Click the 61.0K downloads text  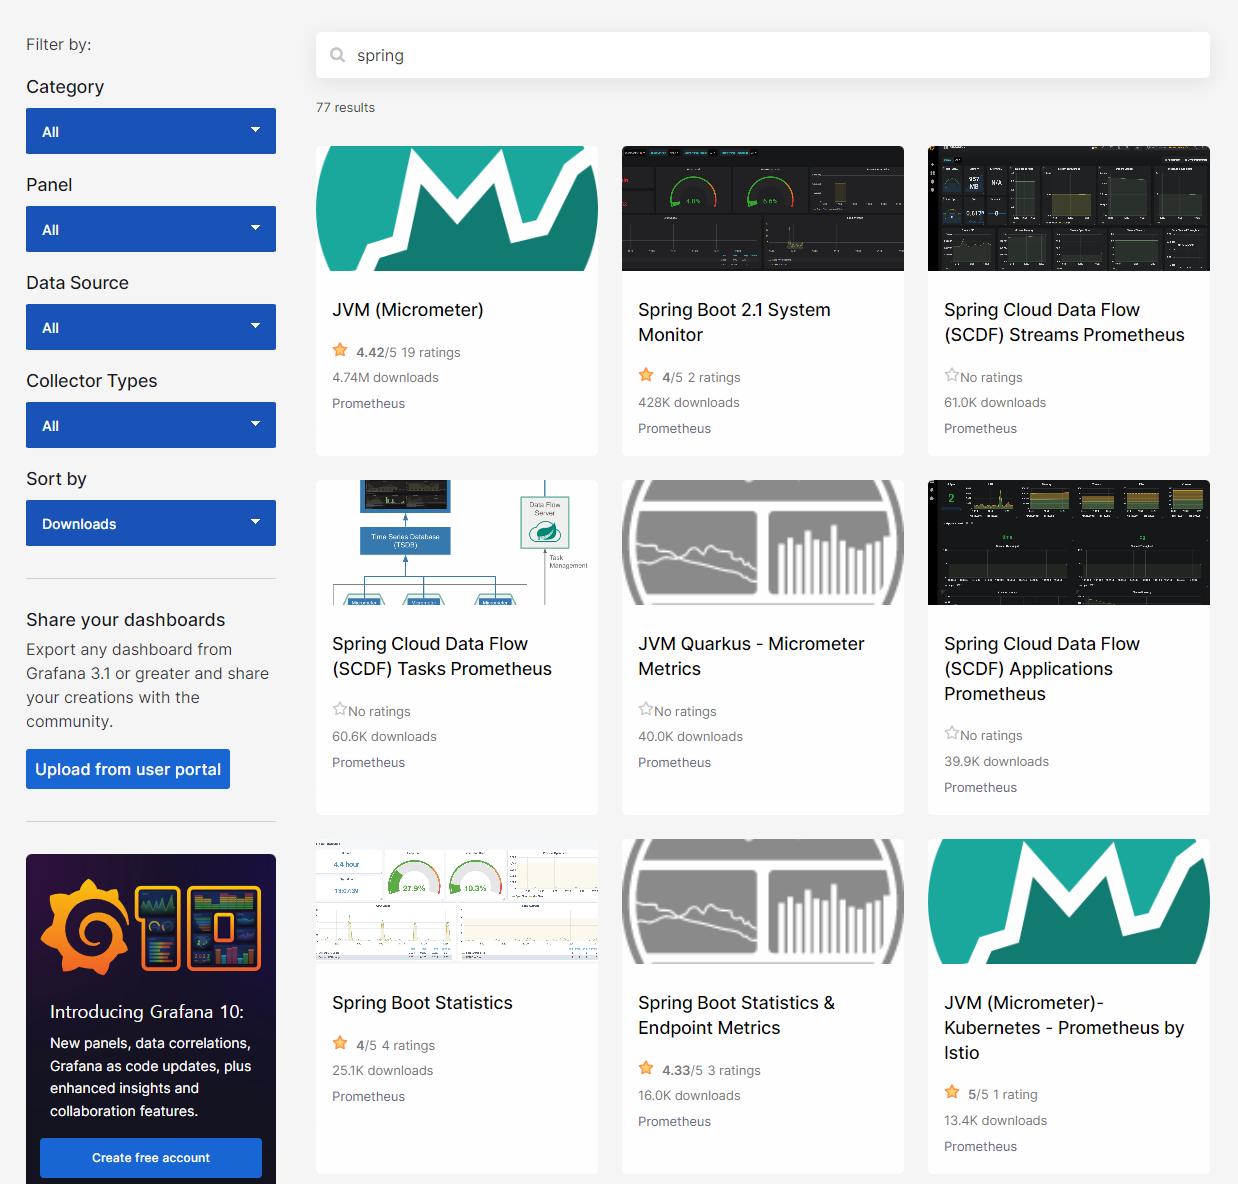tap(995, 403)
